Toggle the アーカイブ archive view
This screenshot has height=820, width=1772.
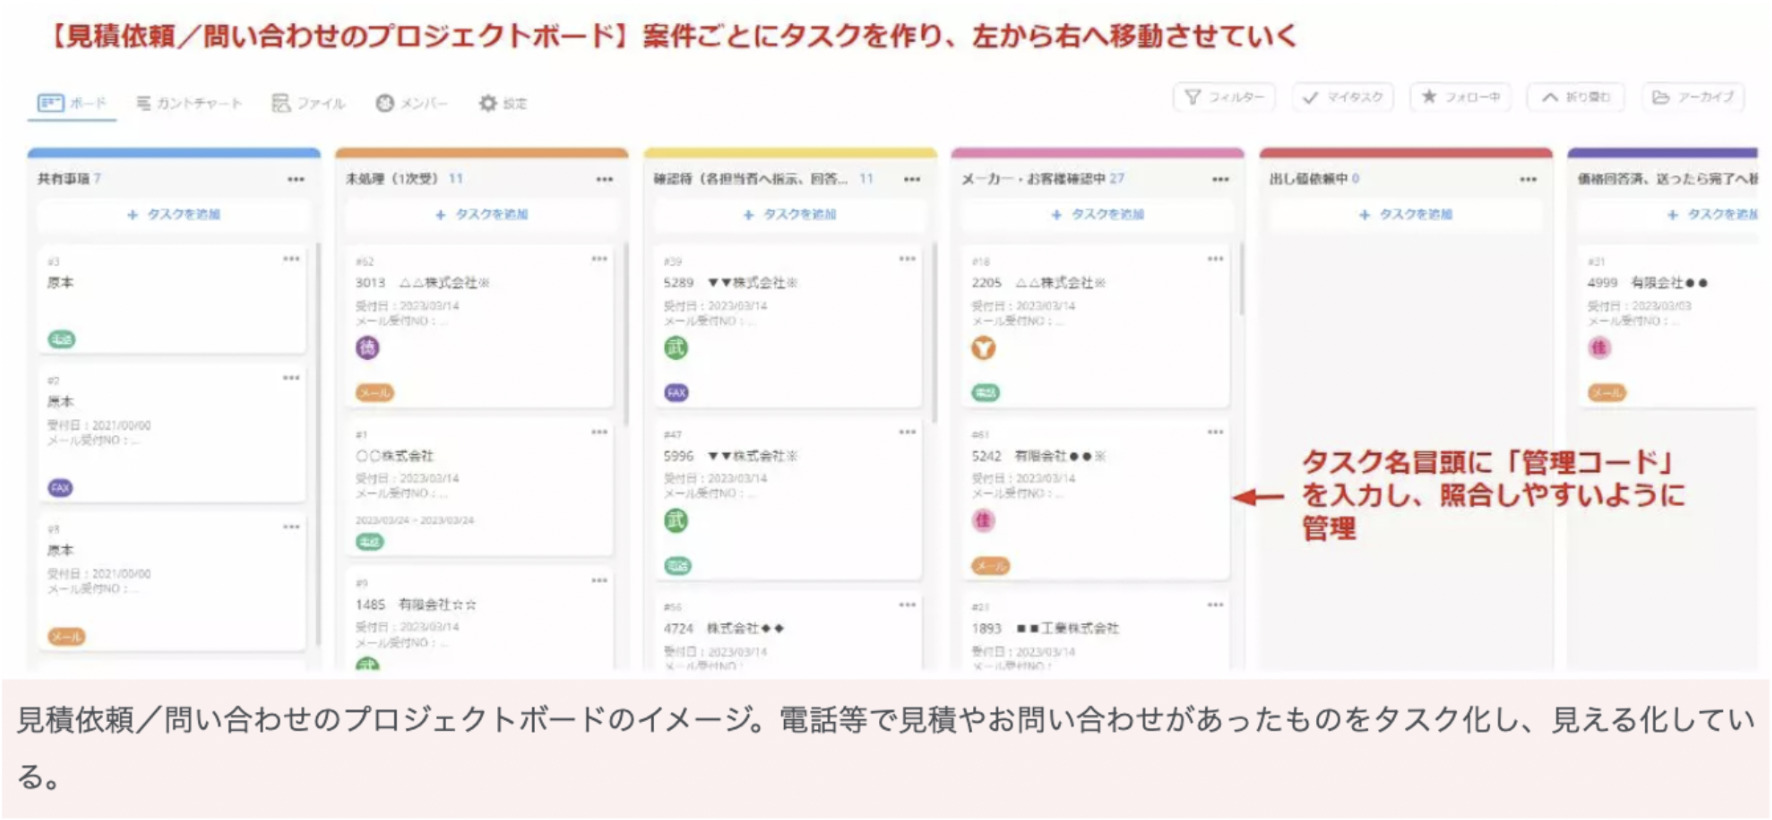point(1692,97)
